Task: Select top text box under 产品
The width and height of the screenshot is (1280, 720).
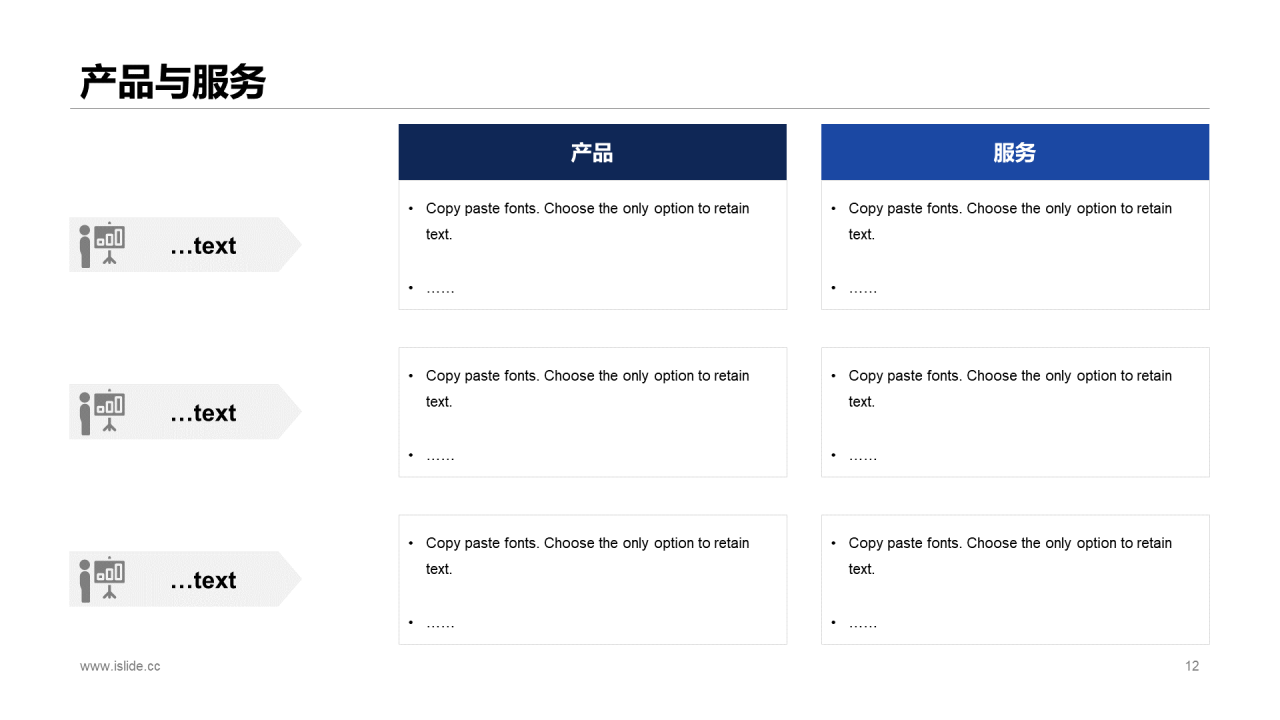Action: [592, 245]
